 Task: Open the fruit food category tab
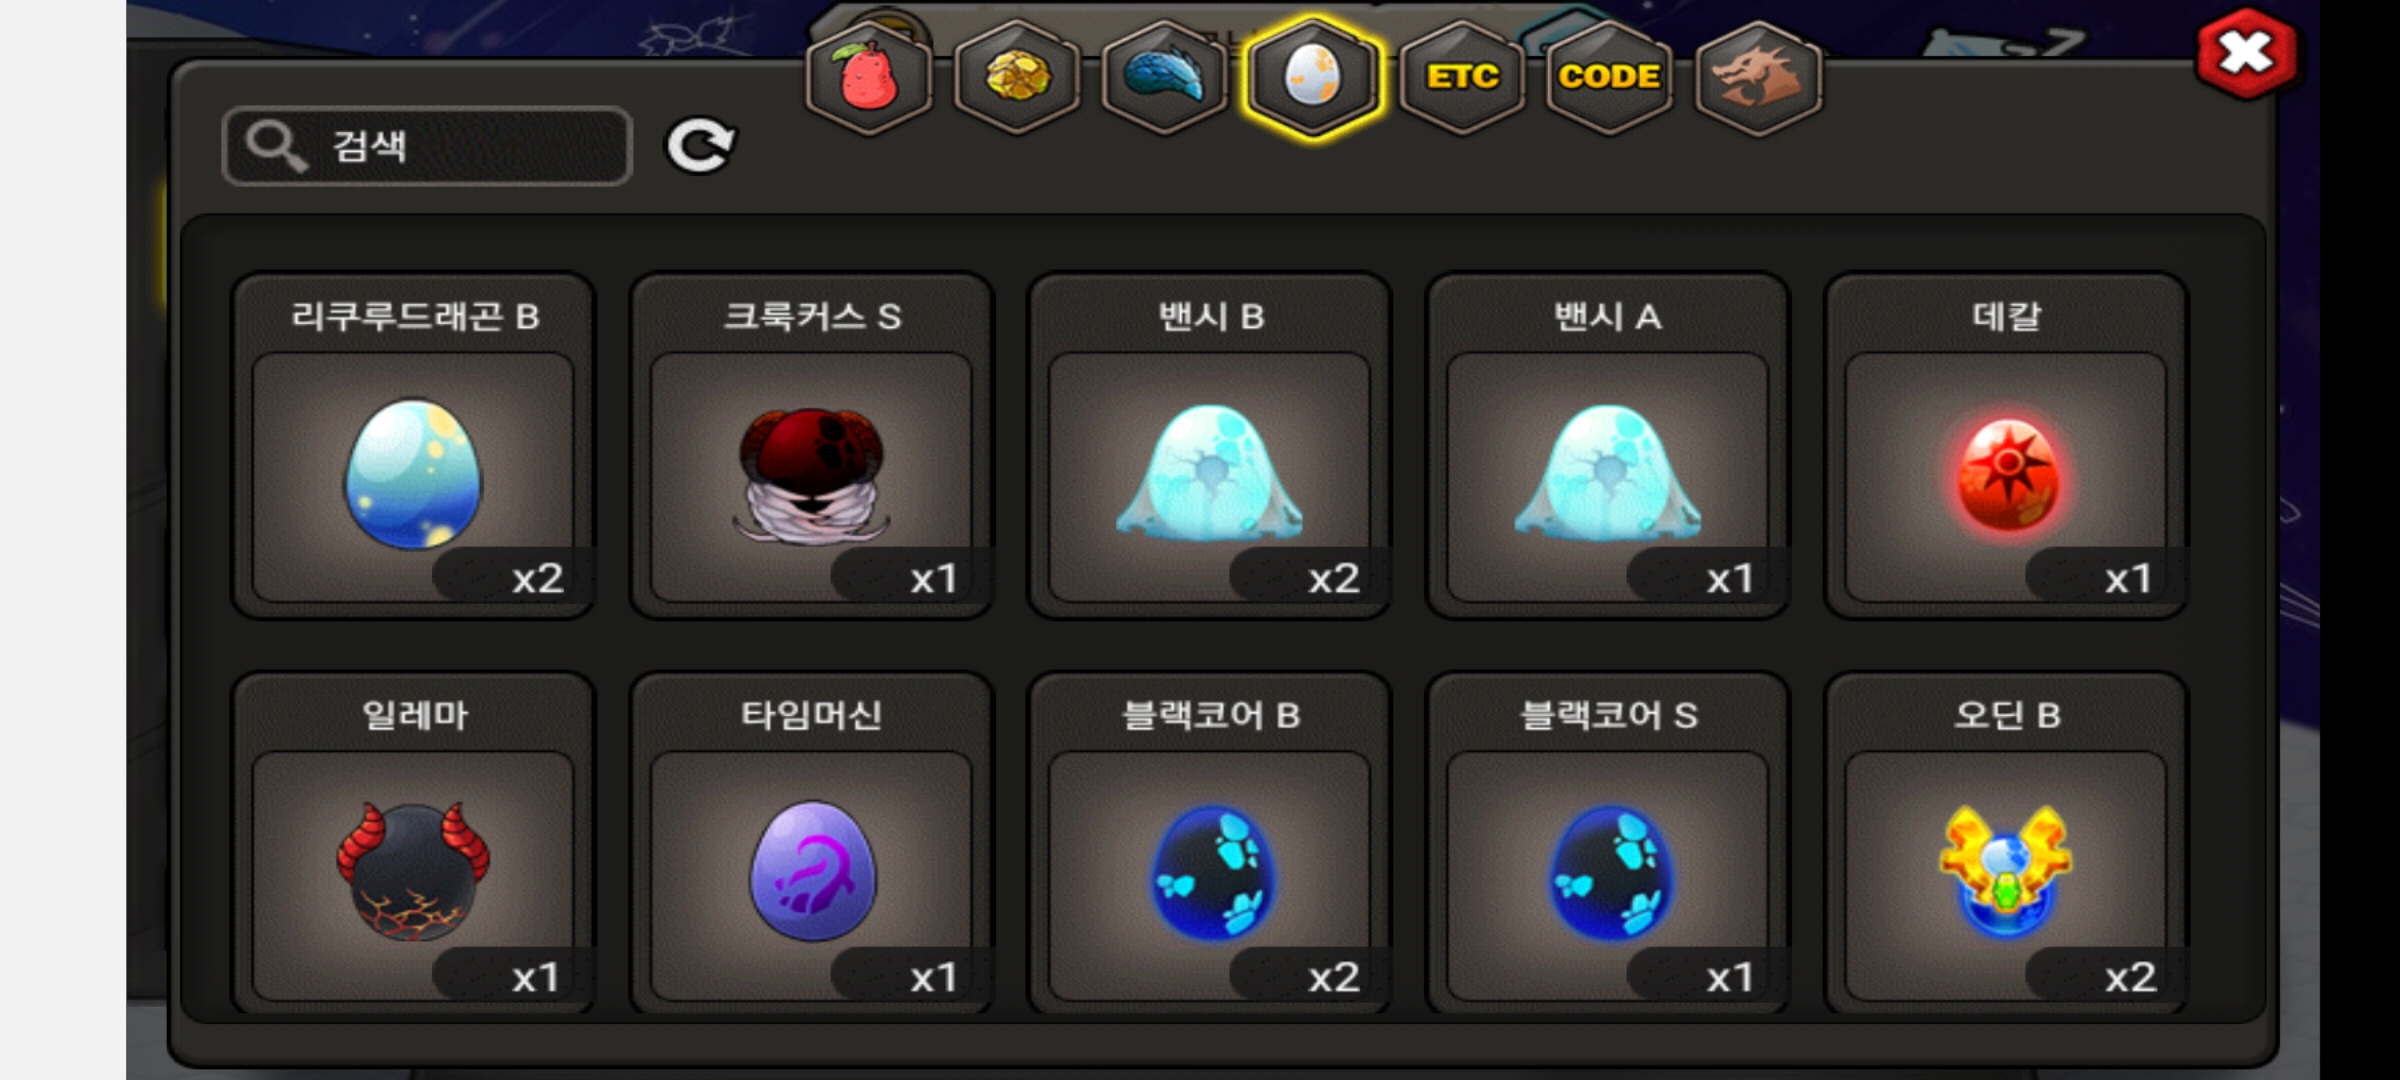point(869,78)
